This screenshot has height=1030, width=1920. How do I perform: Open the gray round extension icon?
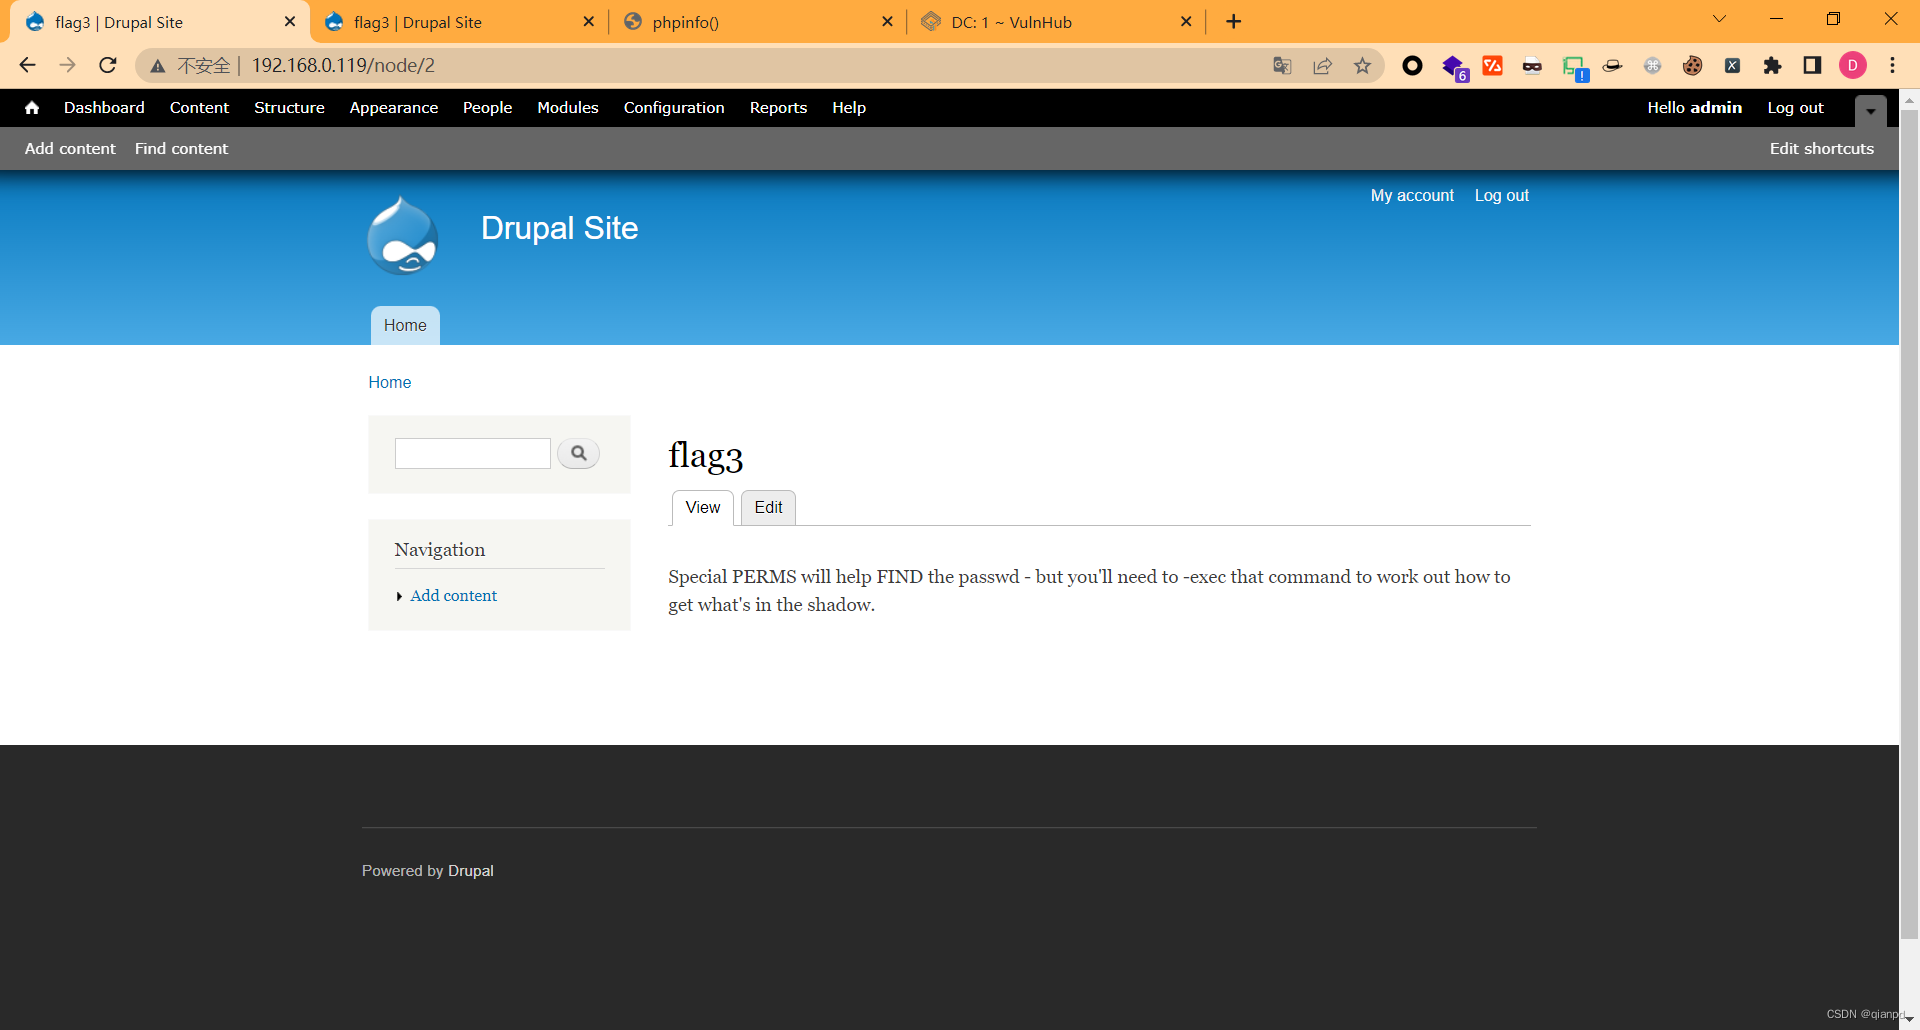[x=1652, y=66]
